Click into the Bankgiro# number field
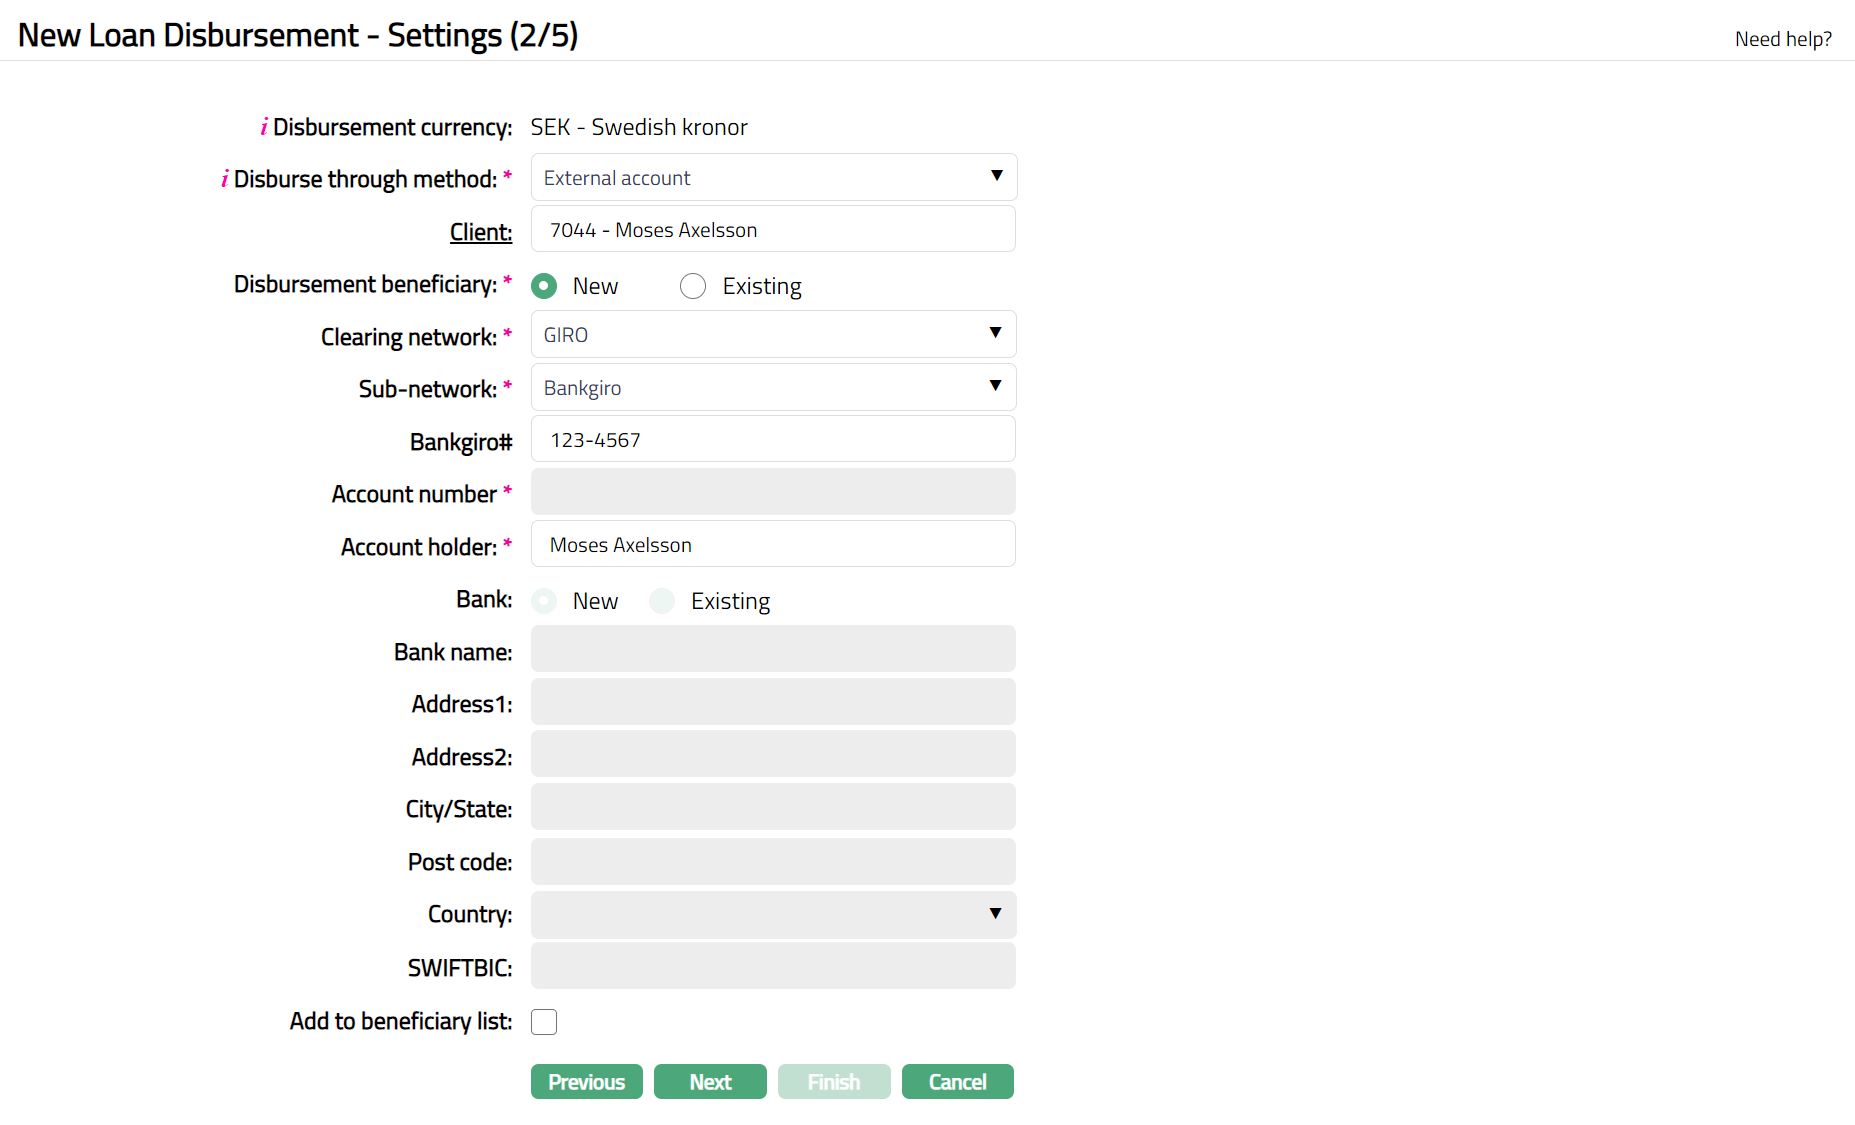Screen dimensions: 1855x1125 pos(773,439)
